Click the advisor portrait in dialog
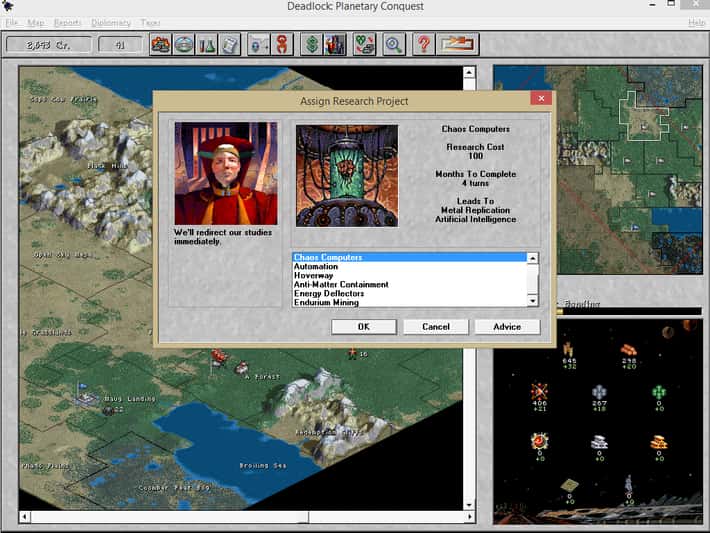Screen dimensions: 710x533 (226, 173)
